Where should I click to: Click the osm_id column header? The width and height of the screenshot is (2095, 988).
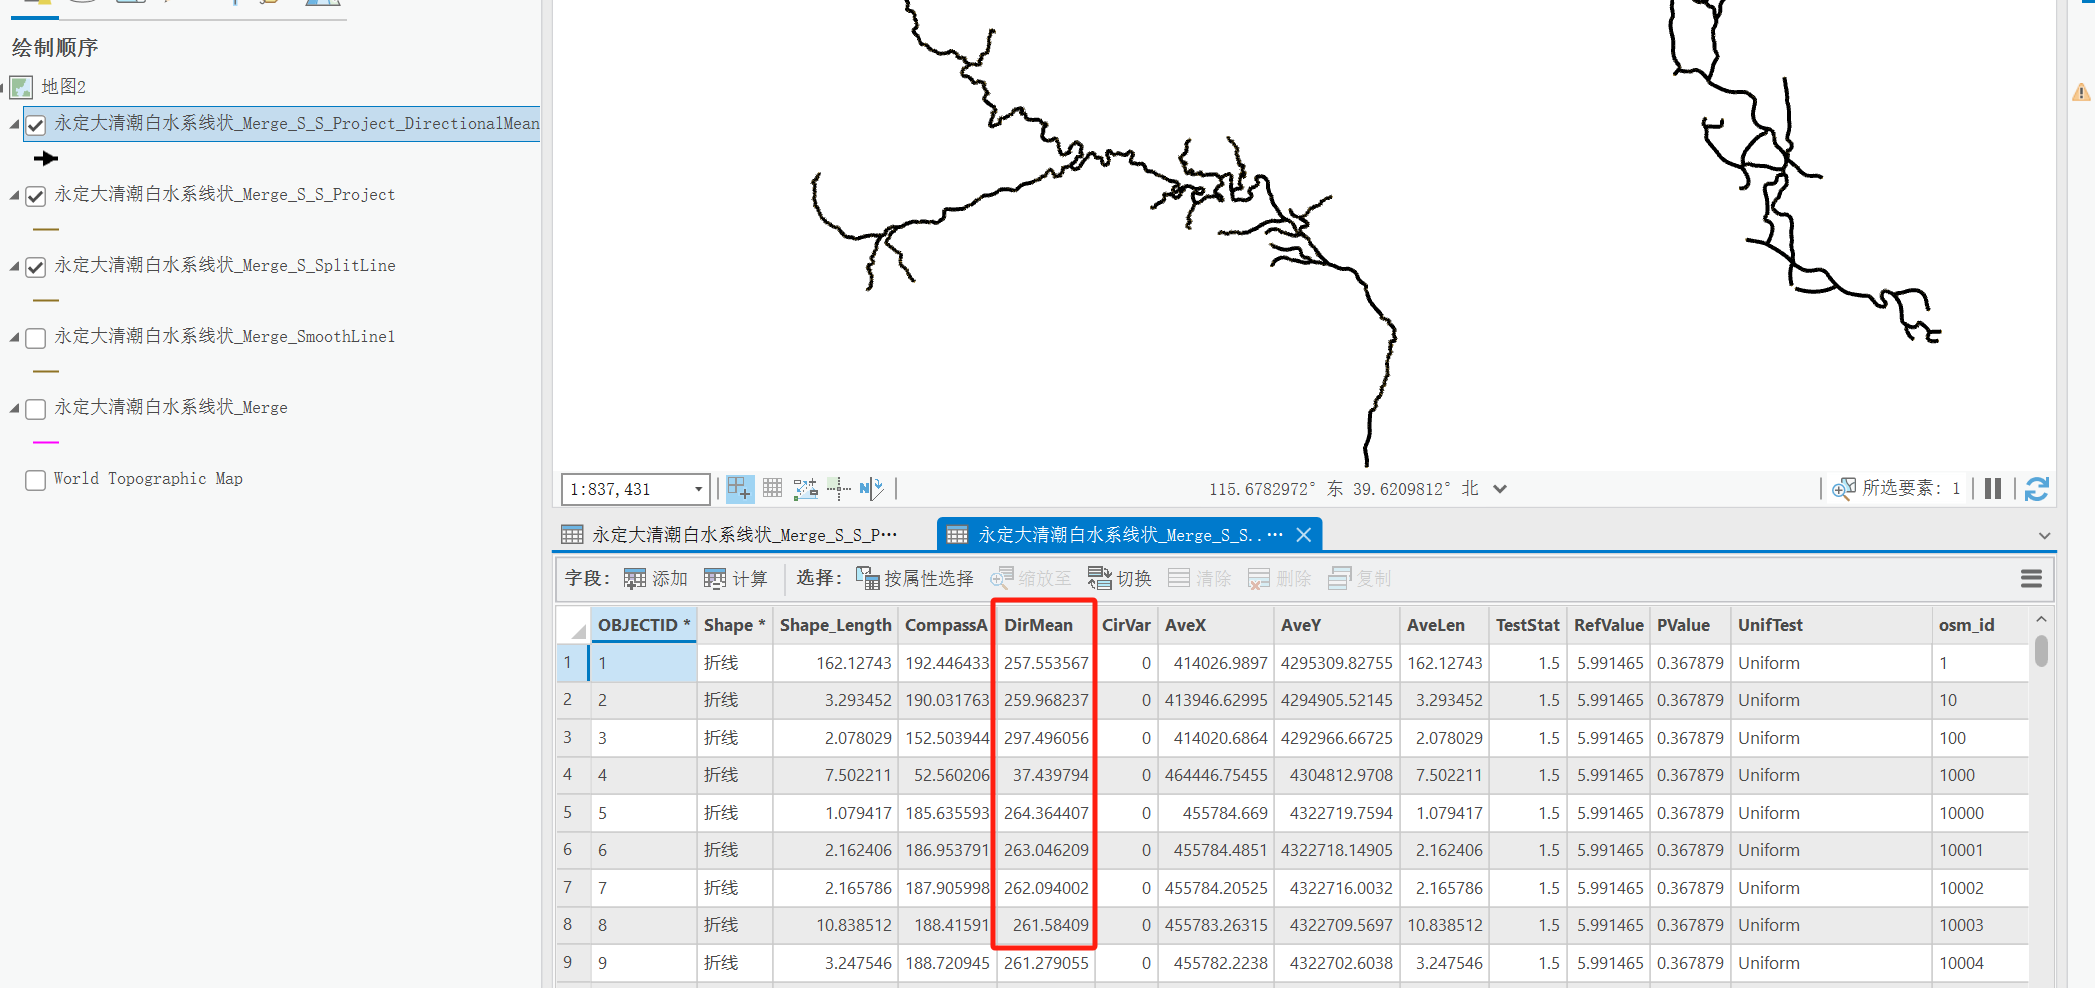tap(1980, 625)
